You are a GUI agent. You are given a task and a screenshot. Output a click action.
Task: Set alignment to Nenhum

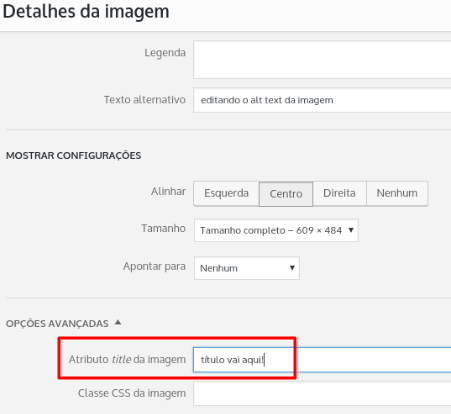[x=397, y=193]
